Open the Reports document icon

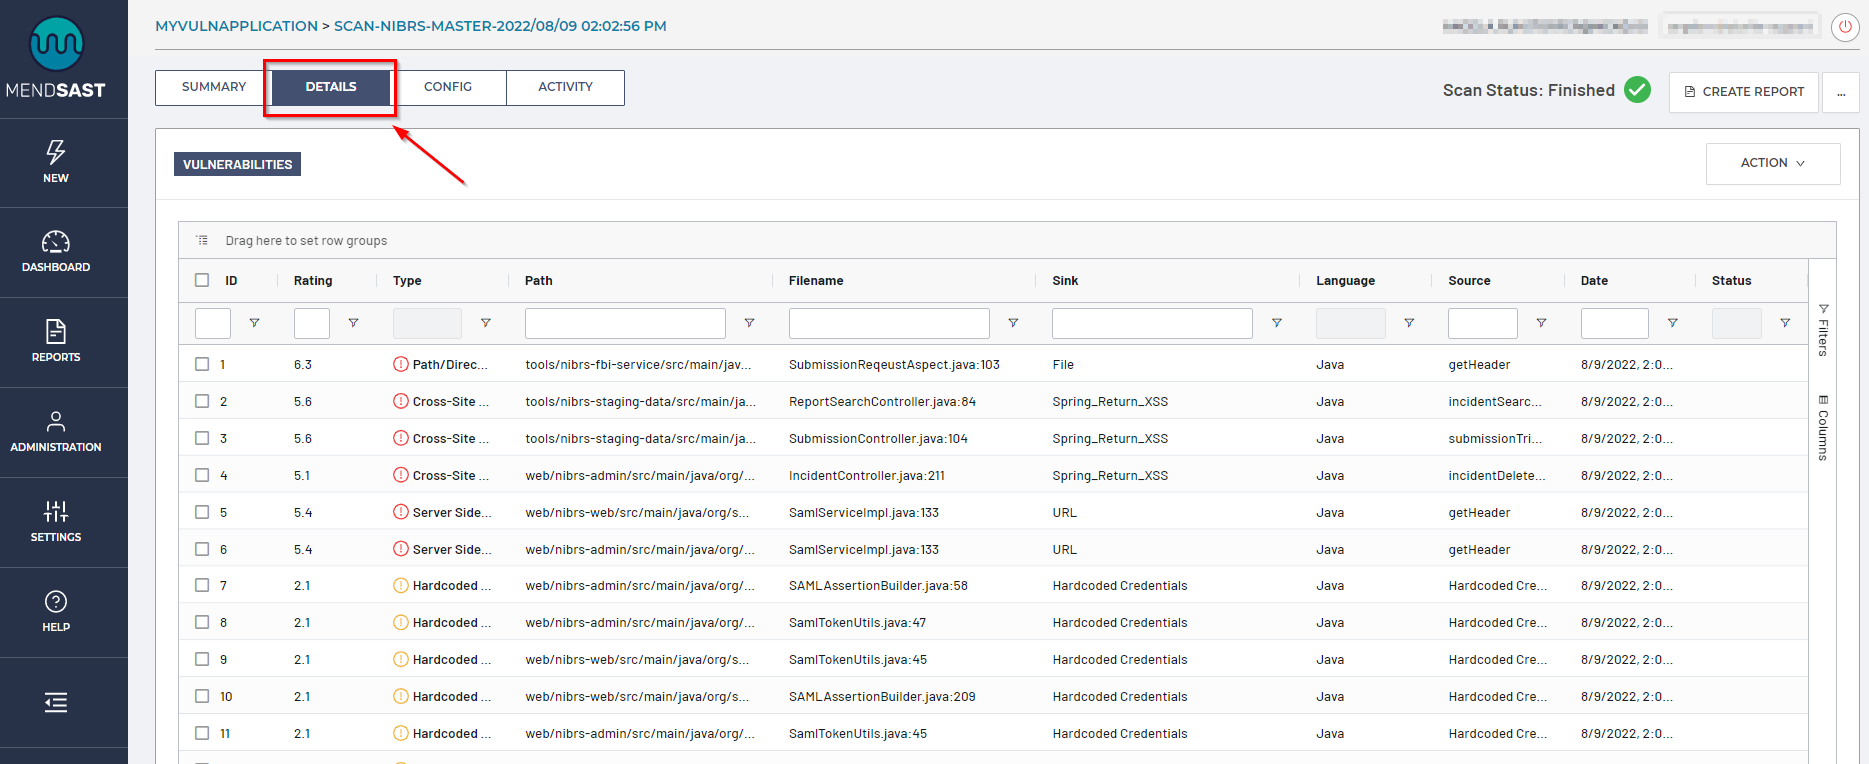pyautogui.click(x=56, y=332)
